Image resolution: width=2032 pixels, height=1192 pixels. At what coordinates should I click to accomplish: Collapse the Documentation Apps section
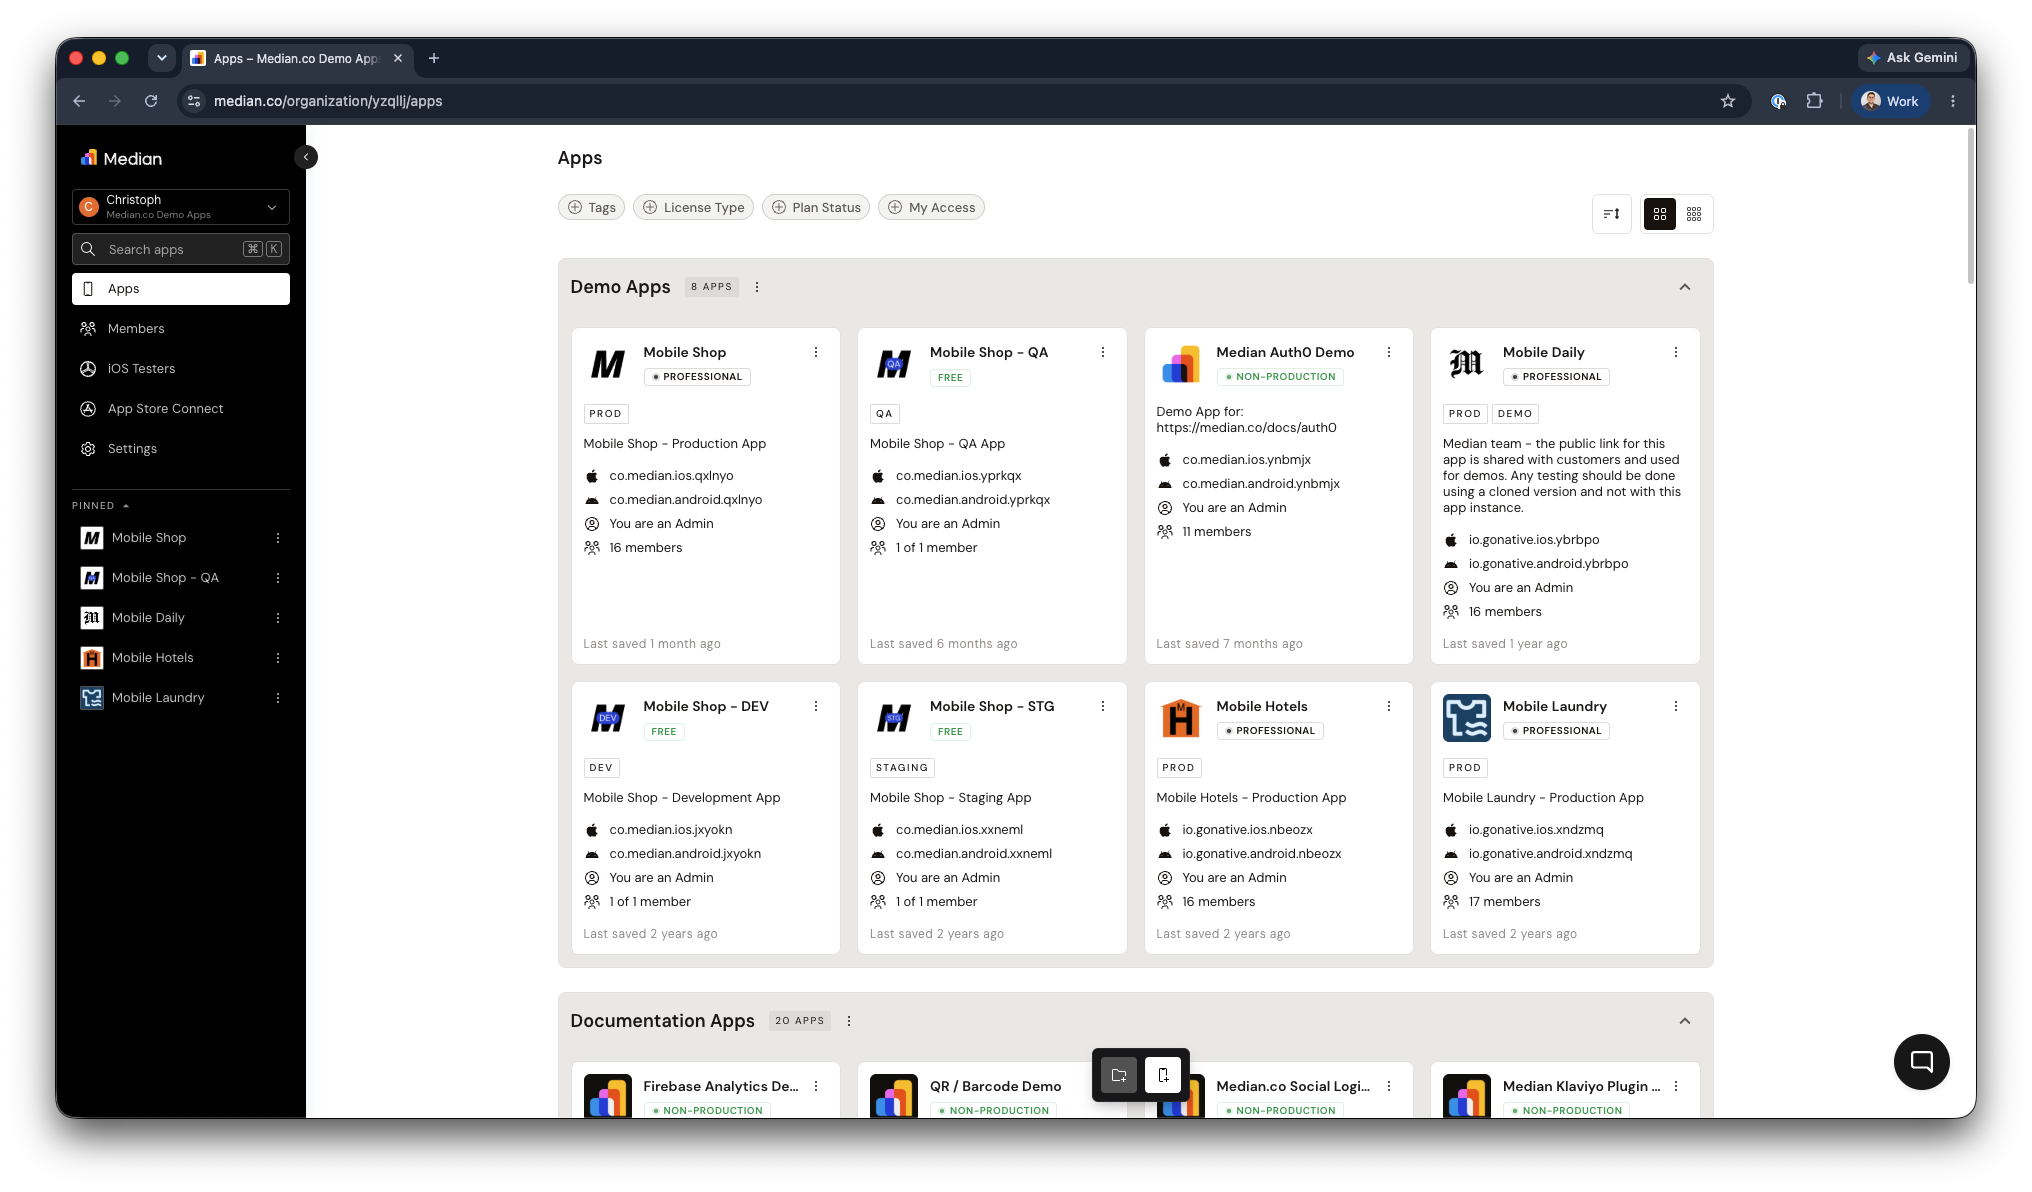(1685, 1021)
